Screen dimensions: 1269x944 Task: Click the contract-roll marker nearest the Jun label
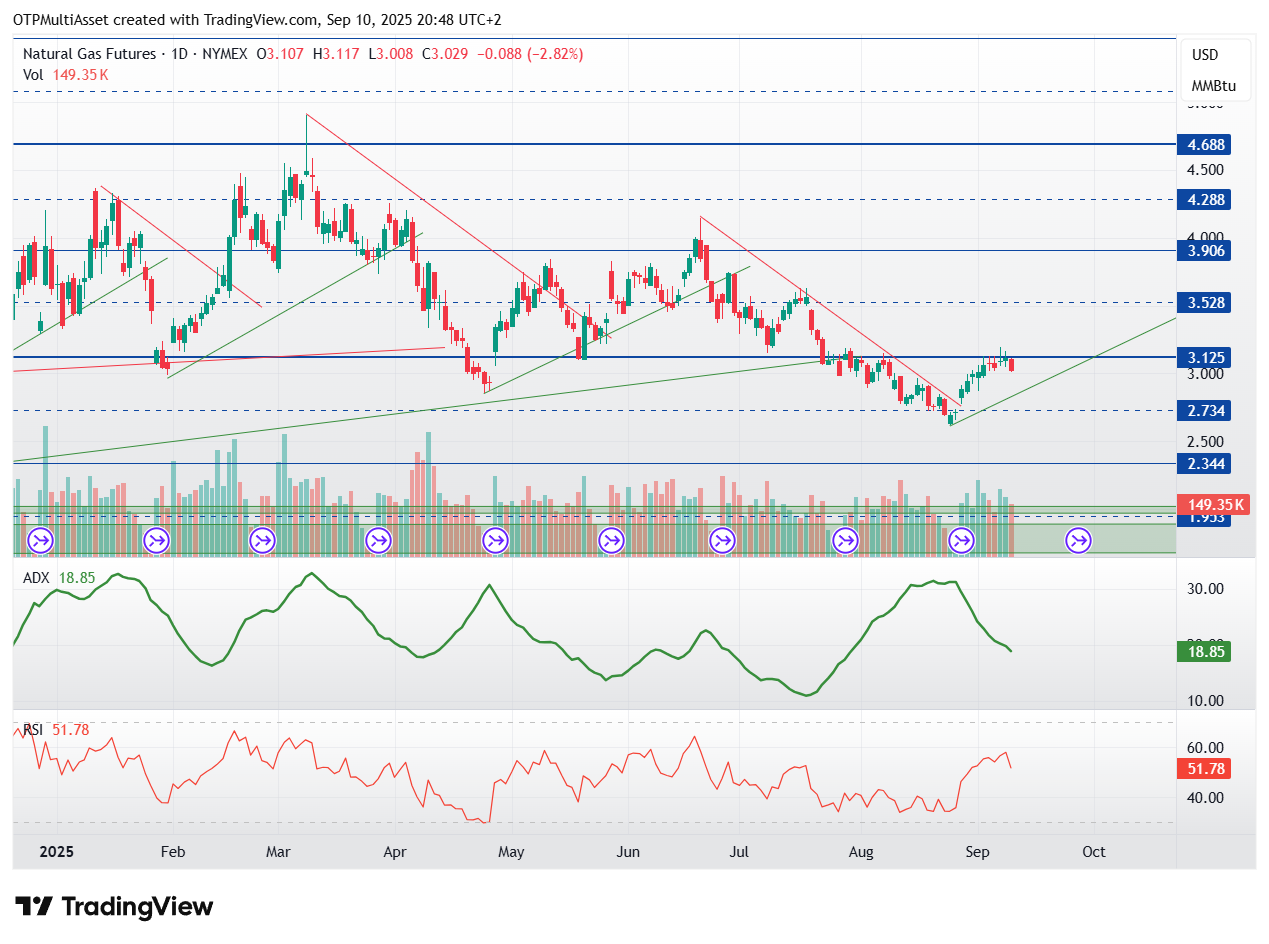611,541
